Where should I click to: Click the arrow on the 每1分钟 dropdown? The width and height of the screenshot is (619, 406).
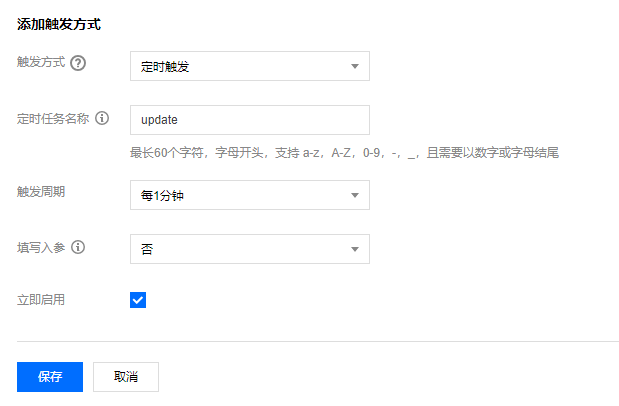tap(355, 195)
